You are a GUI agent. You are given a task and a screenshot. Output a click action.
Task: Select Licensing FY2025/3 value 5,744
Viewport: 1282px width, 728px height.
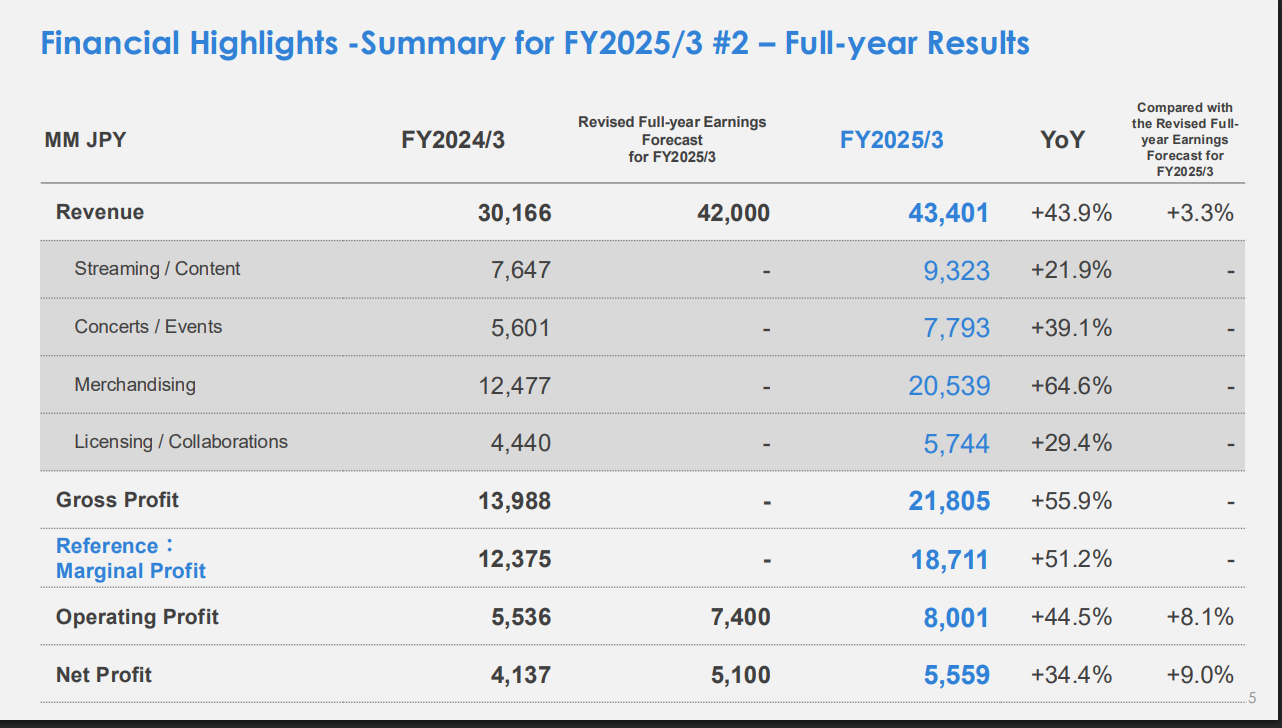pos(957,443)
